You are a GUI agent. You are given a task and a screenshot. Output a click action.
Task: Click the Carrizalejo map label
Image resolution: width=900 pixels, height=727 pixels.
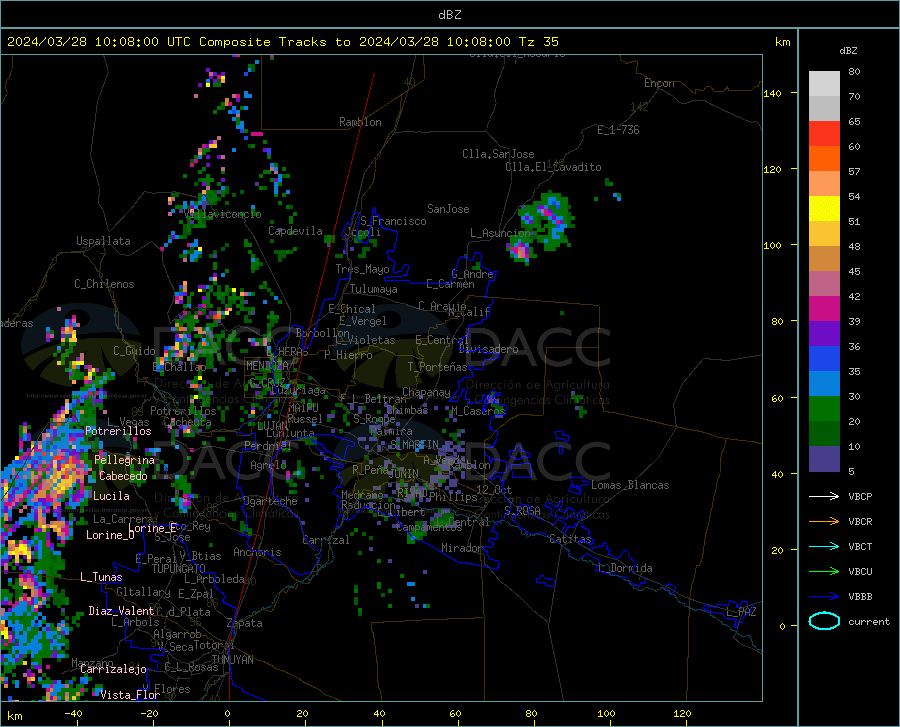click(x=113, y=669)
